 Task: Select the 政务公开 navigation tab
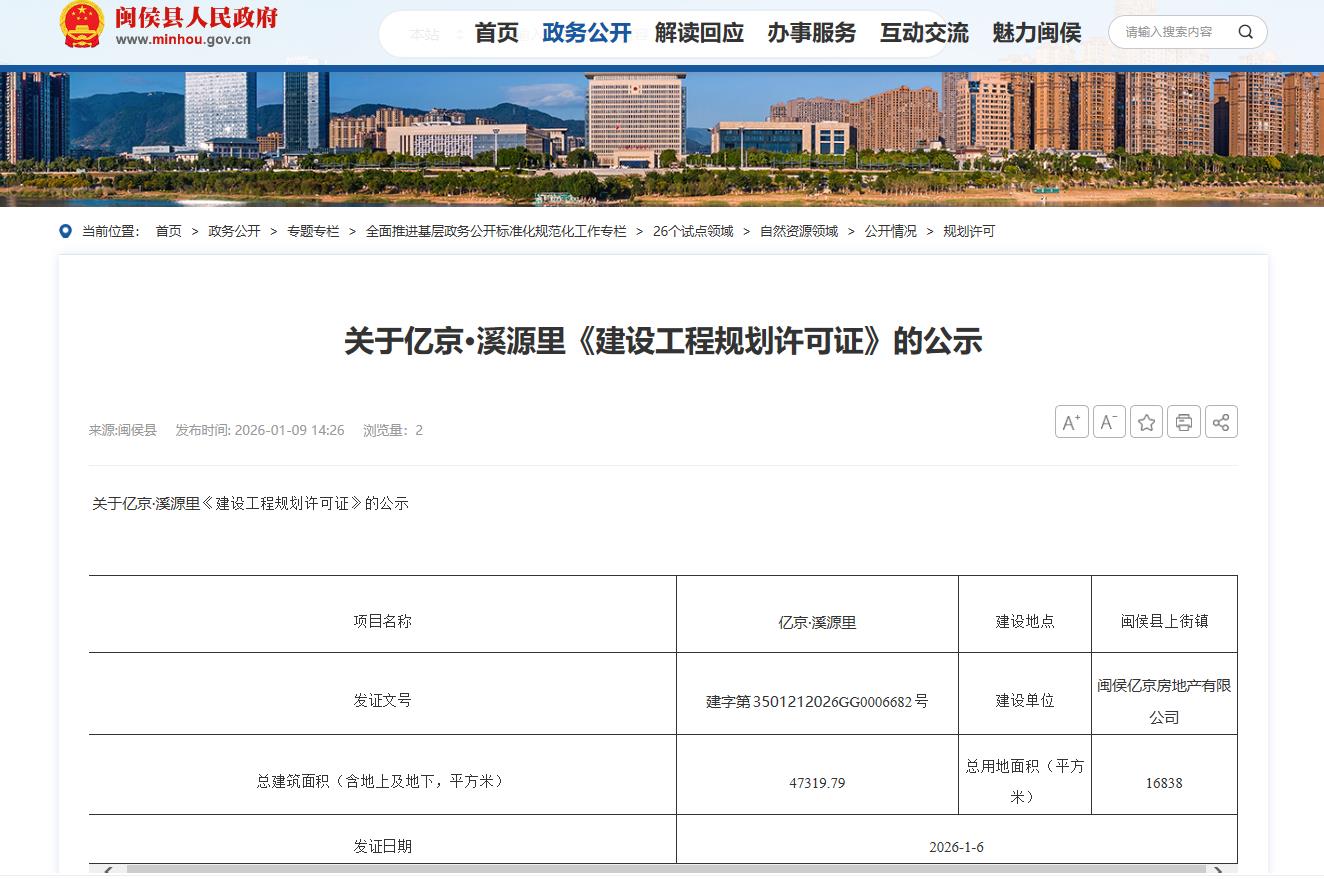click(x=587, y=33)
